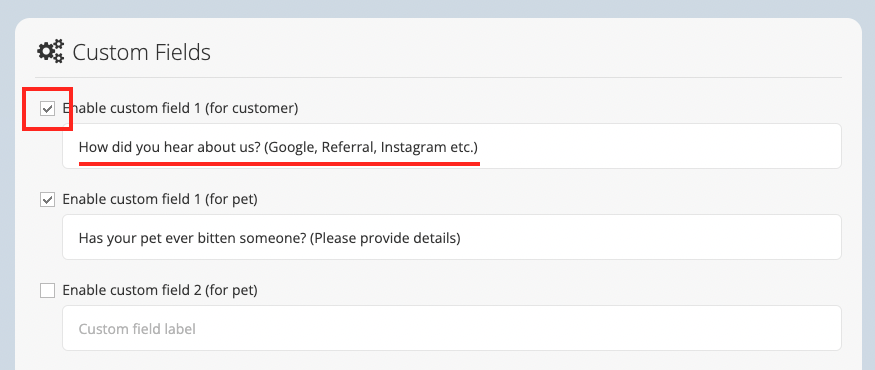This screenshot has width=875, height=370.
Task: Click '(Please provide details)' in the pet field
Action: [x=385, y=239]
